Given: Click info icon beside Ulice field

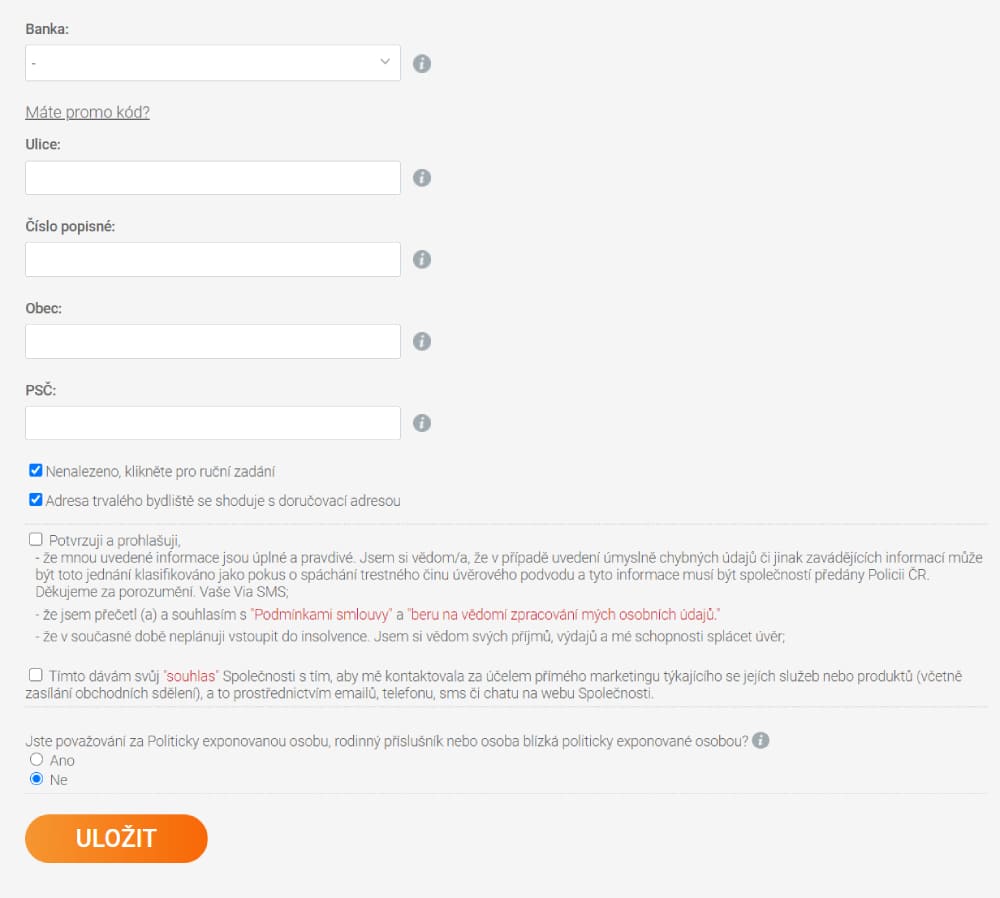Looking at the screenshot, I should [422, 177].
